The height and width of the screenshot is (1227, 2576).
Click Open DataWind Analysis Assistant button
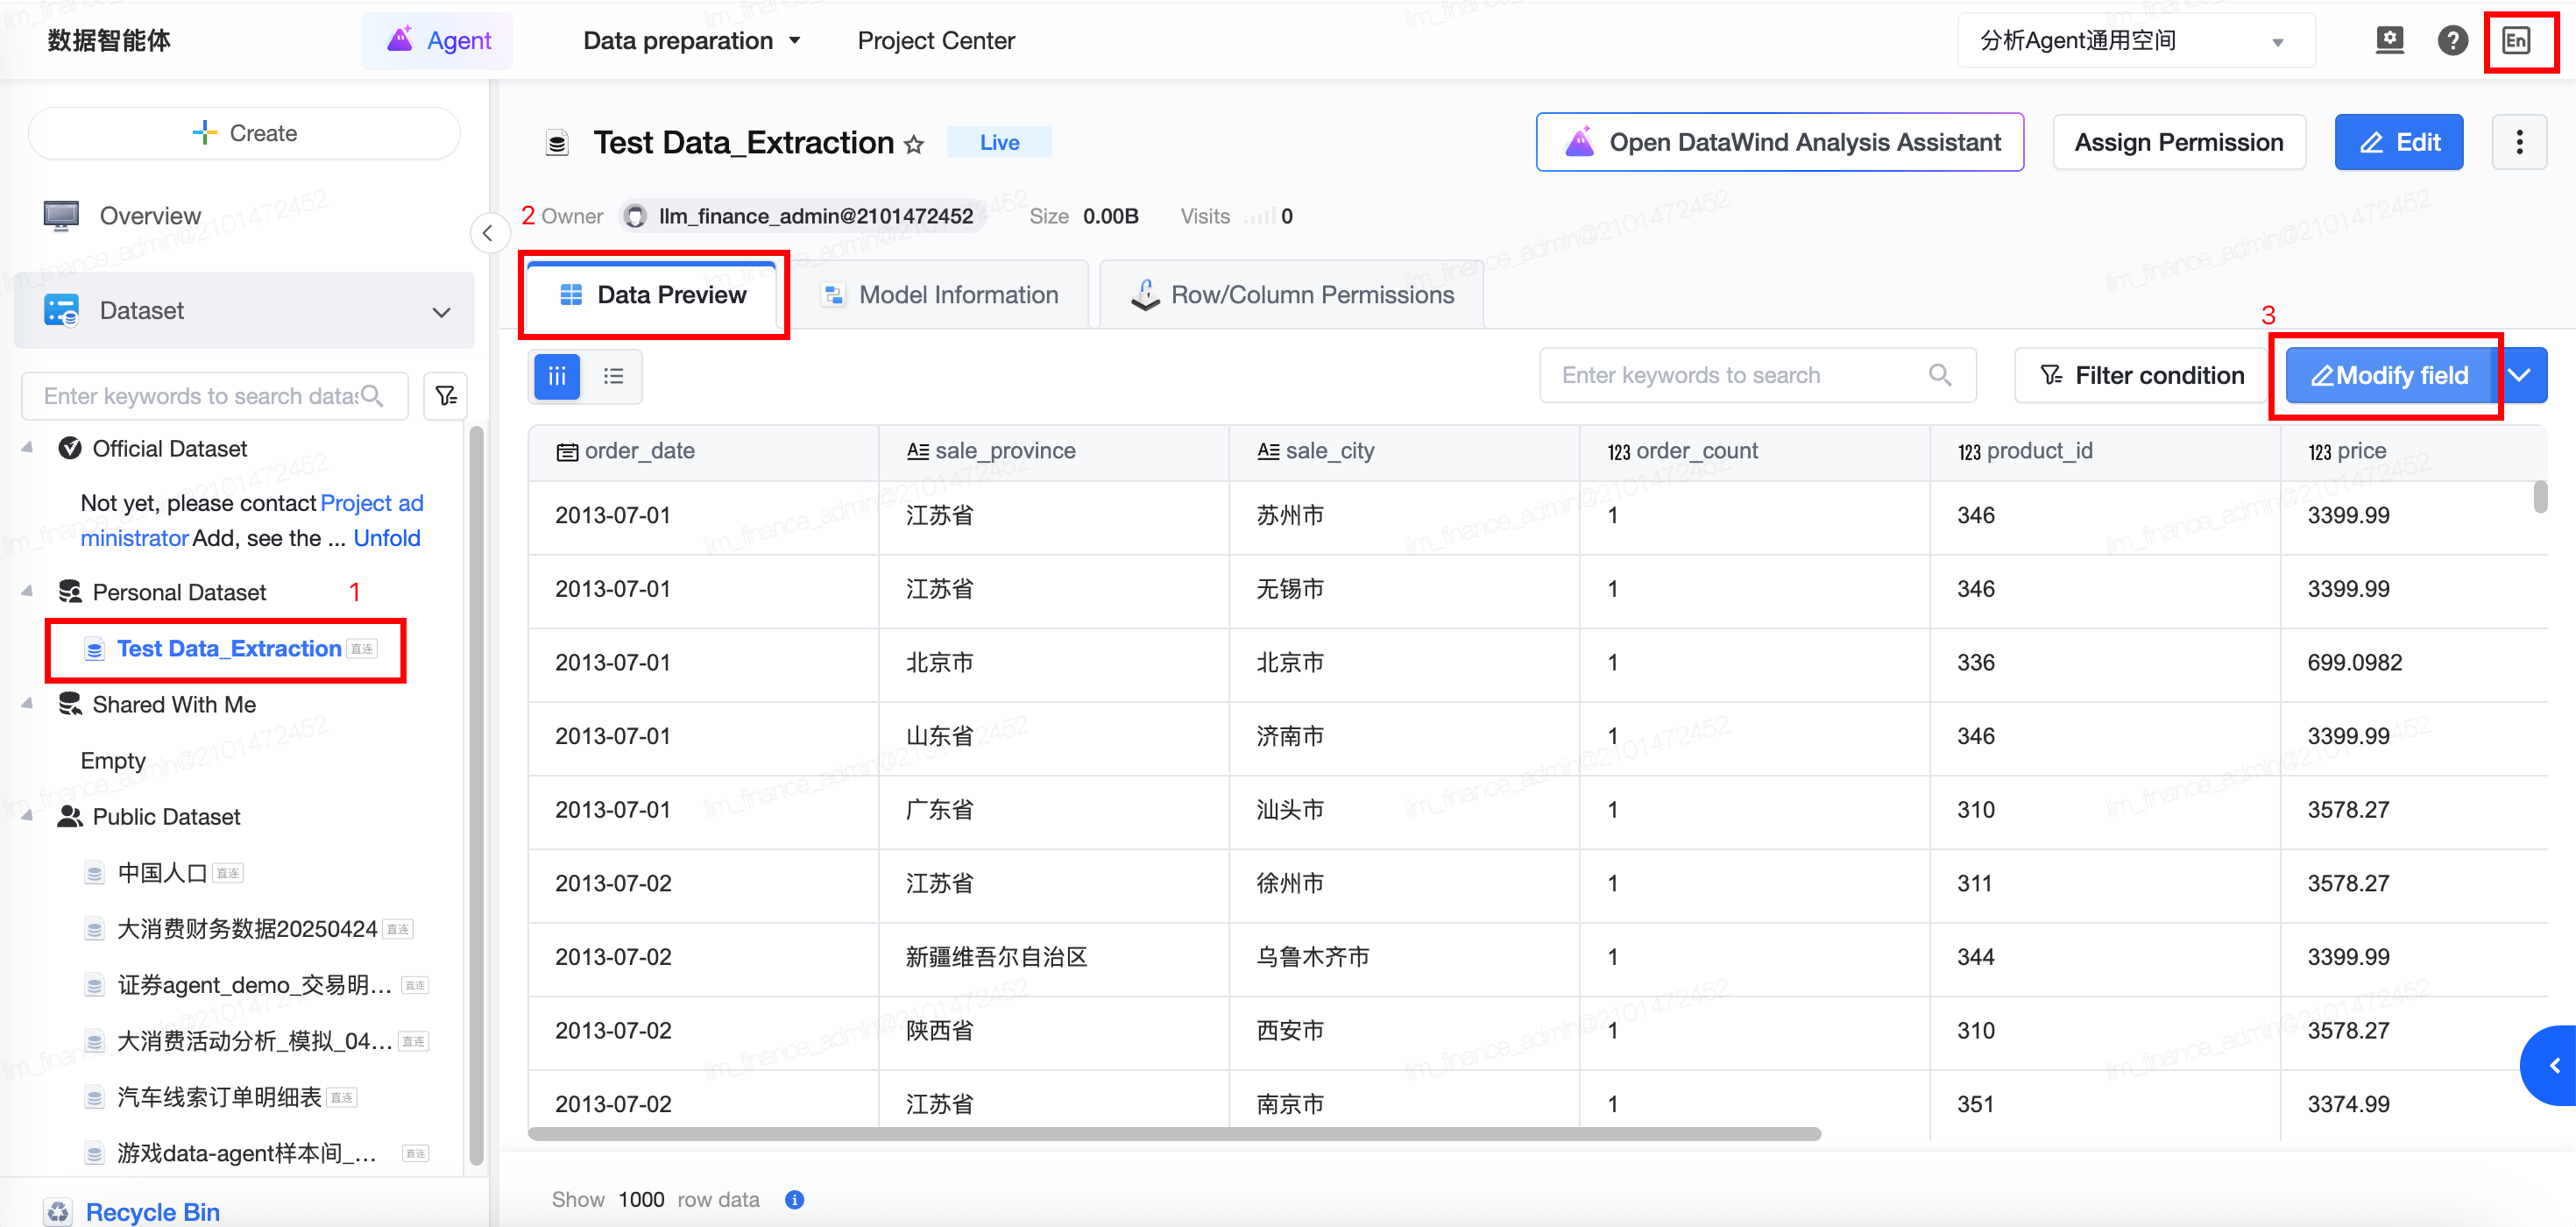point(1780,142)
